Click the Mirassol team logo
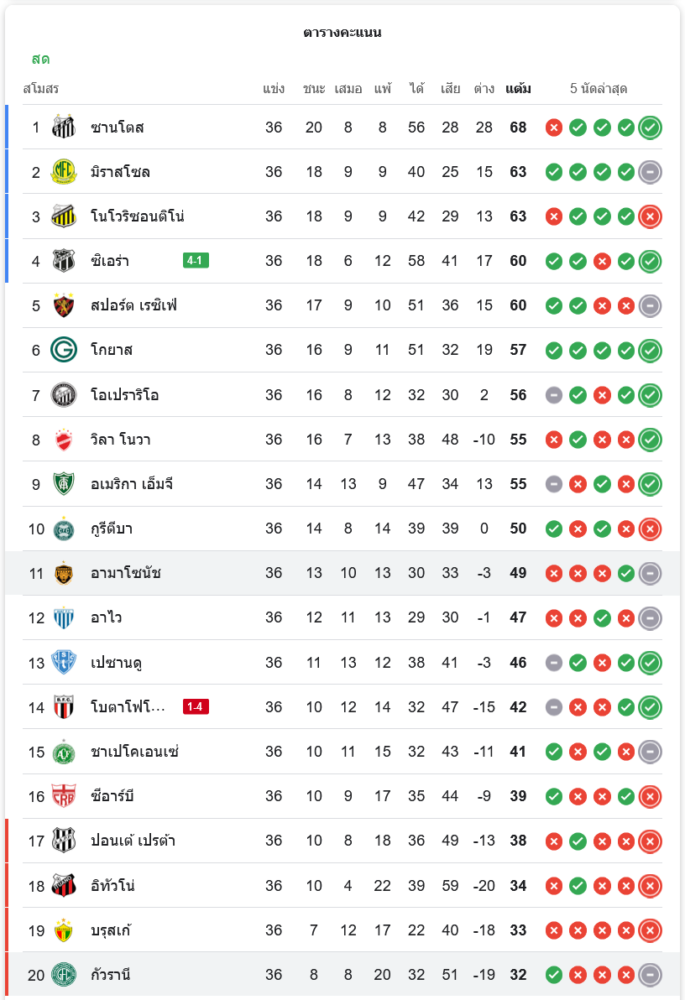685x1000 pixels. (64, 172)
